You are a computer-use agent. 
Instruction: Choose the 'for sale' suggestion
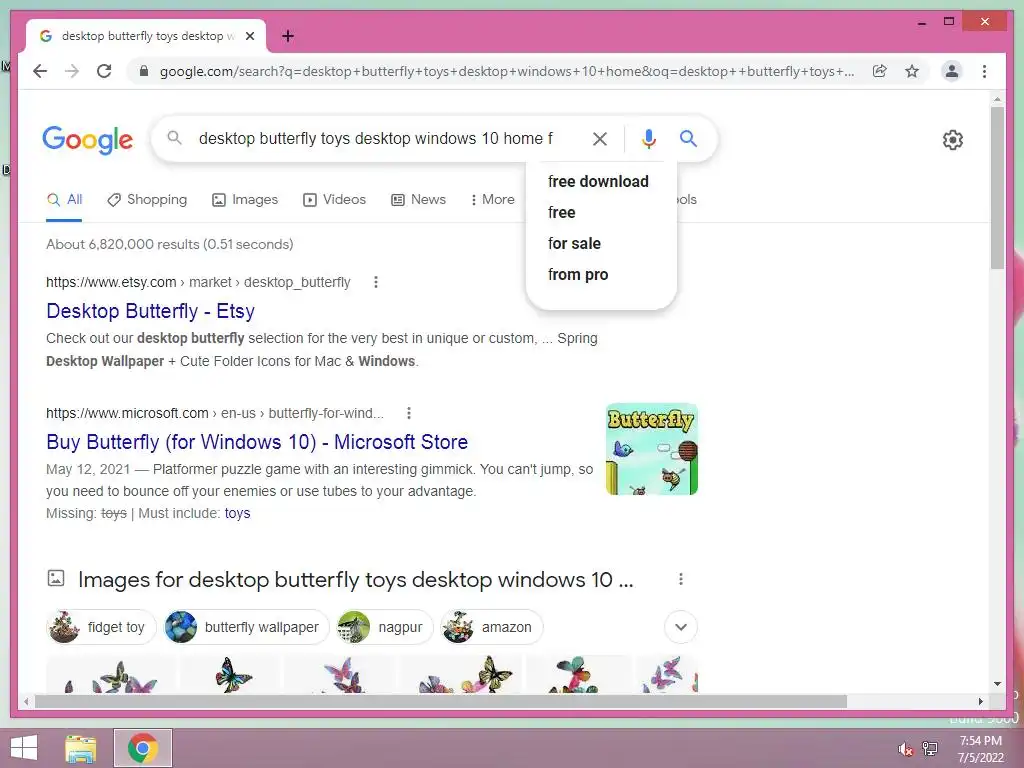(574, 244)
